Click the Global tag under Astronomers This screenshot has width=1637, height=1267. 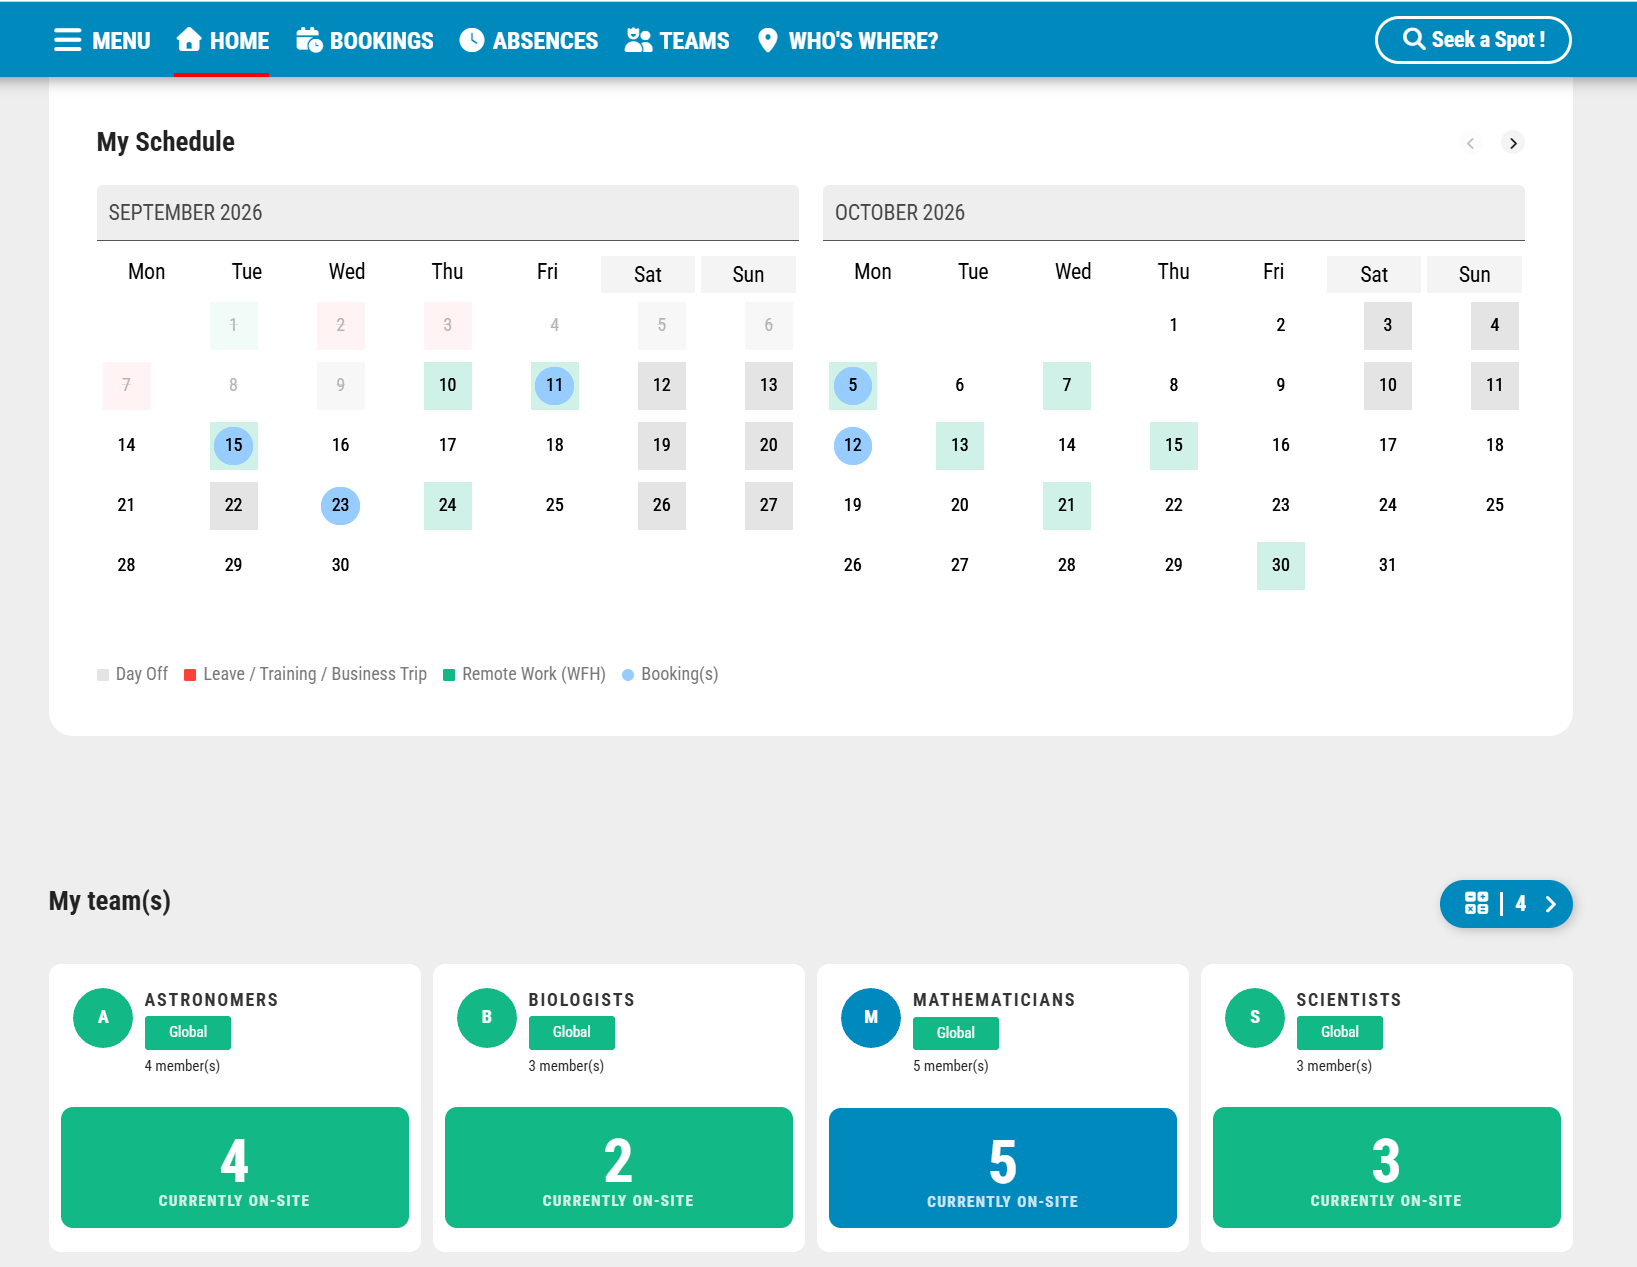(188, 1032)
